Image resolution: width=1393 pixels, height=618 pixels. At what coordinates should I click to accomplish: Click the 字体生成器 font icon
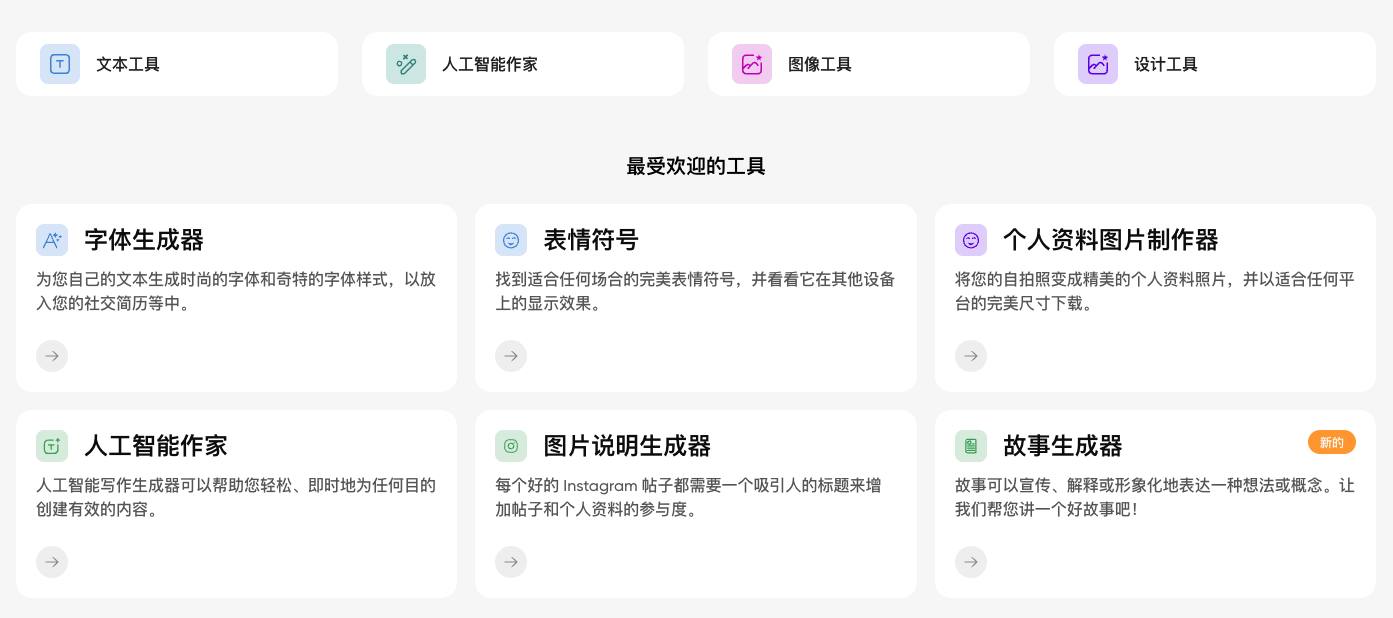point(52,240)
